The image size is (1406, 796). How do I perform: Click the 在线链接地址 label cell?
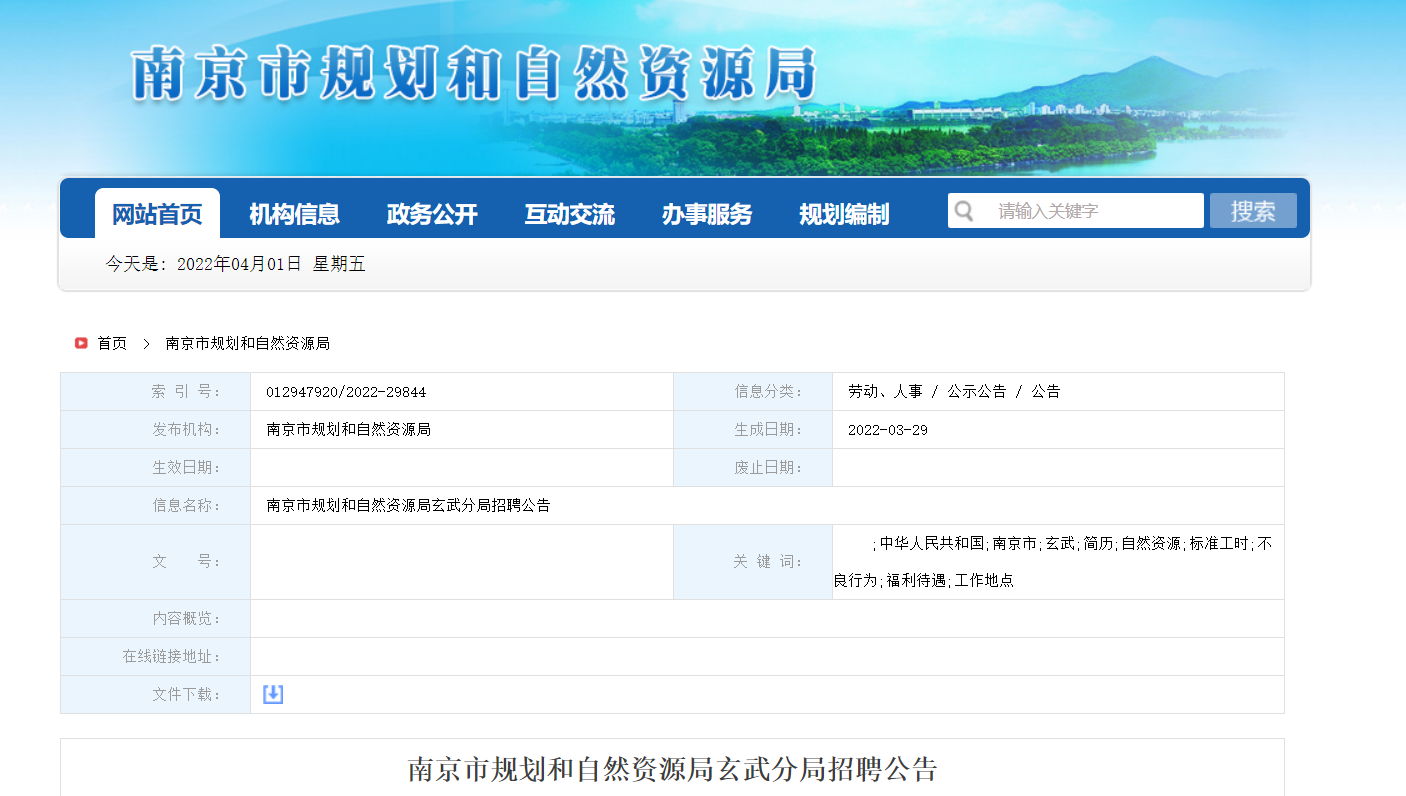(156, 657)
